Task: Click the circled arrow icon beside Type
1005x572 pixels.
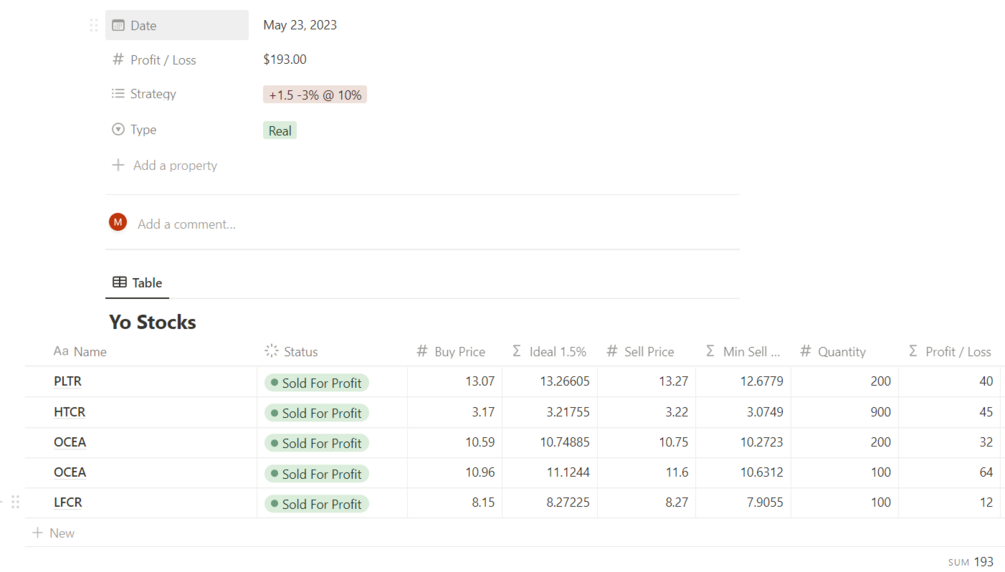Action: [x=118, y=130]
